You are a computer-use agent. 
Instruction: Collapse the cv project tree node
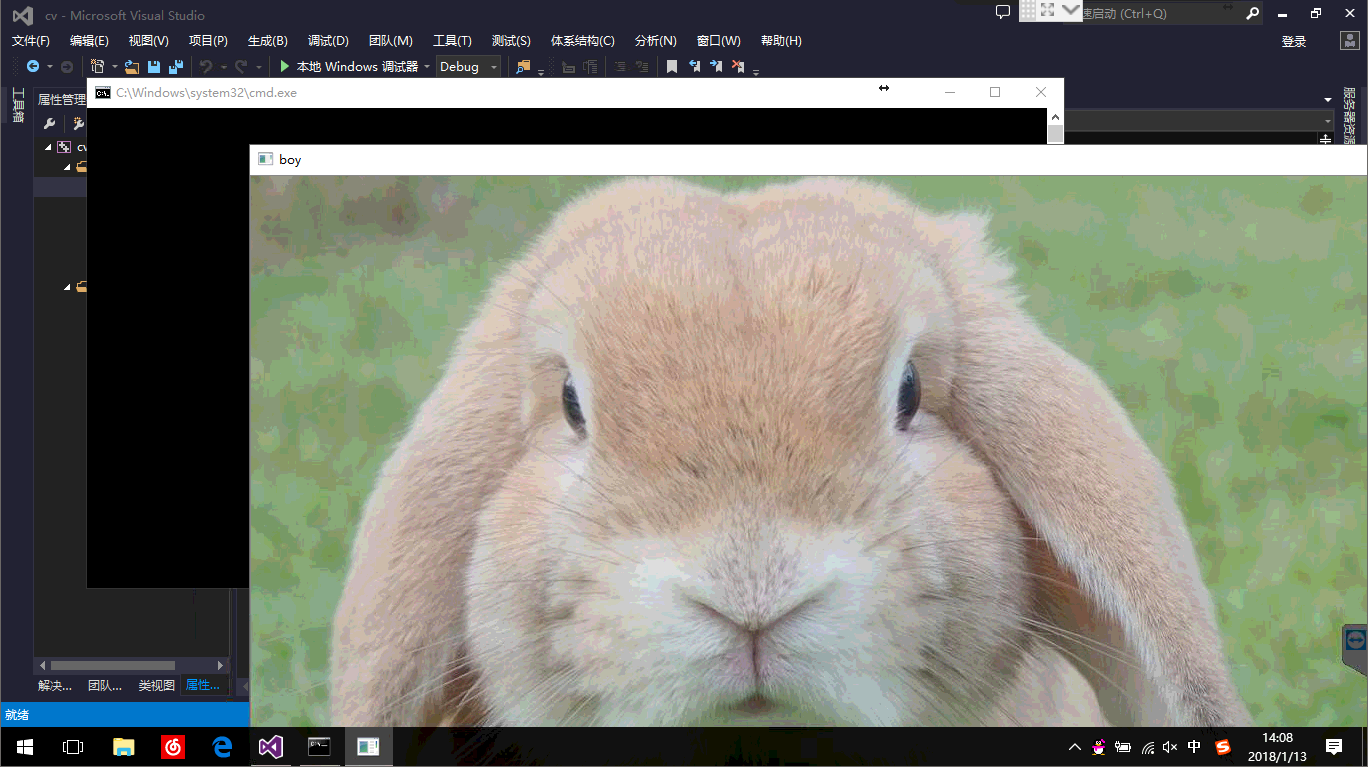(x=48, y=147)
